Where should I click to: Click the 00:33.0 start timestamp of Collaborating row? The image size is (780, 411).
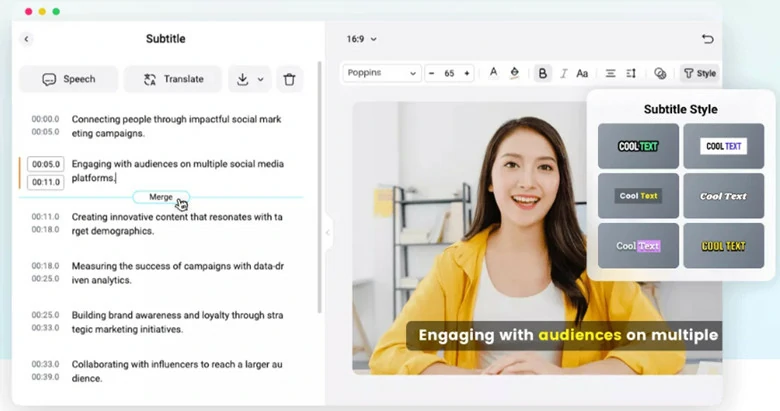click(x=45, y=364)
